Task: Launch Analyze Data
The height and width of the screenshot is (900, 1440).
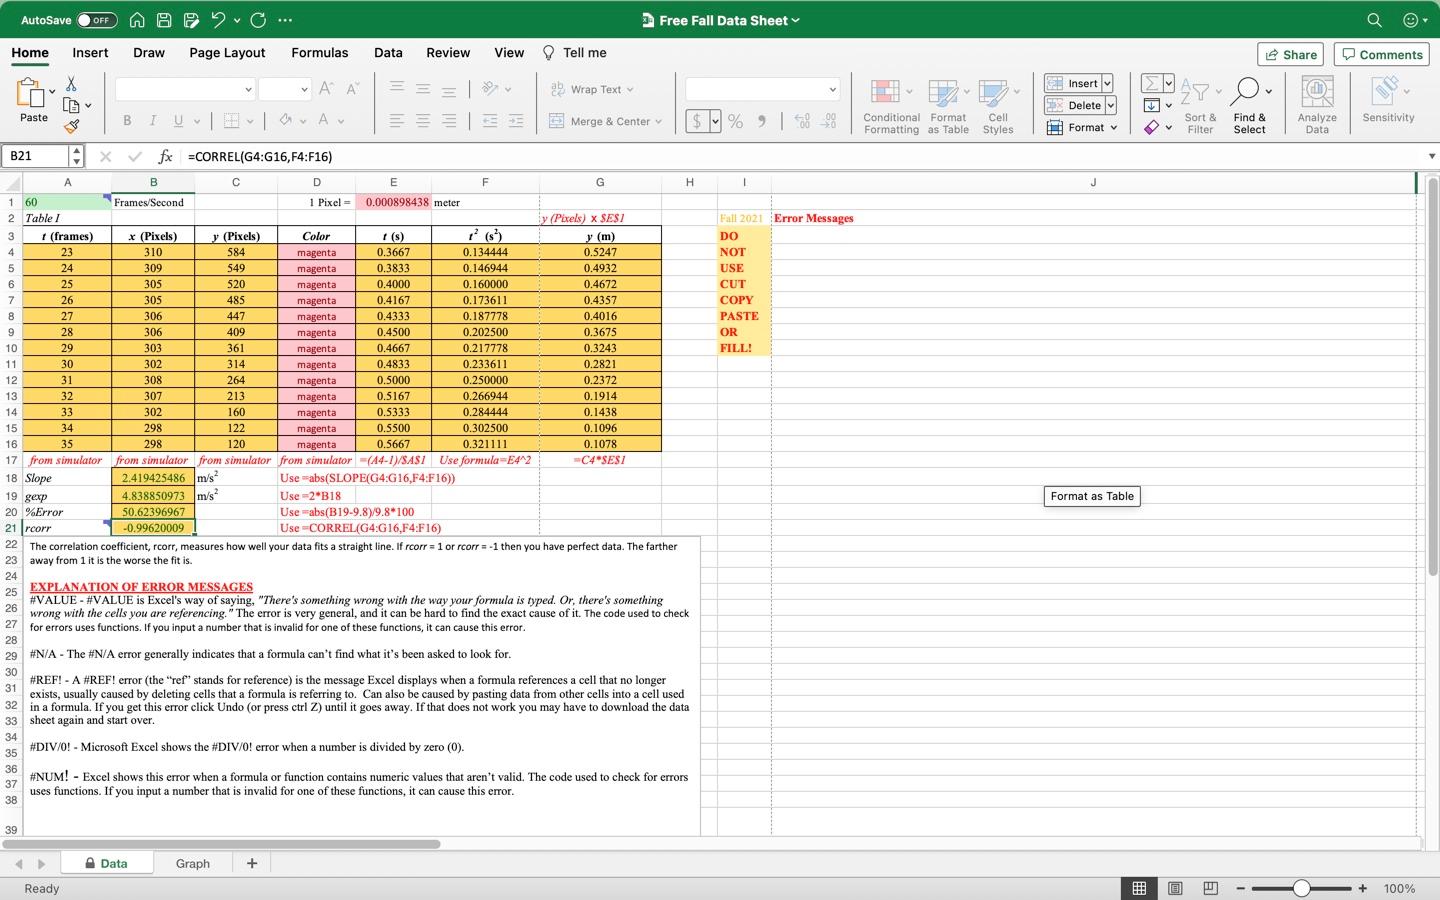Action: (x=1317, y=106)
